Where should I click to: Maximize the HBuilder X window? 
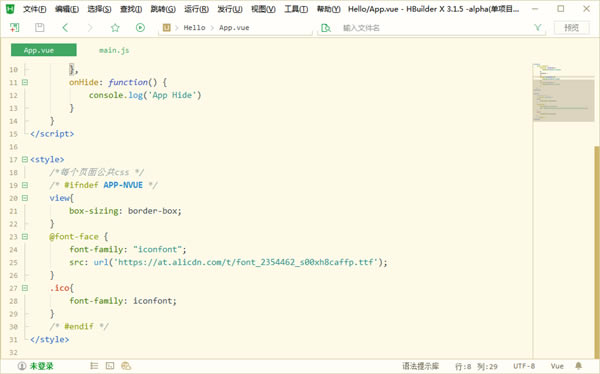(561, 9)
